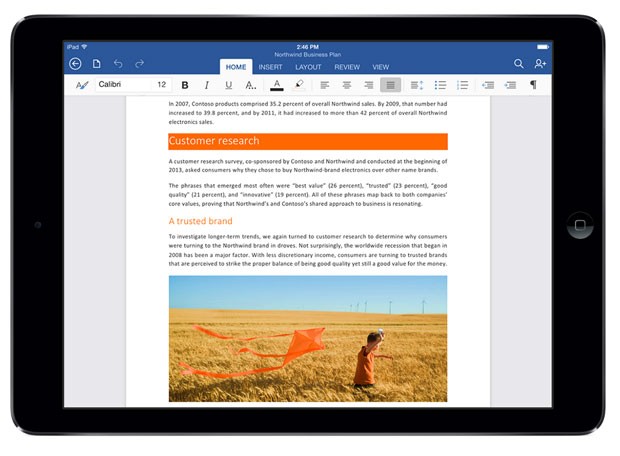Select the kite field photo

tap(308, 339)
